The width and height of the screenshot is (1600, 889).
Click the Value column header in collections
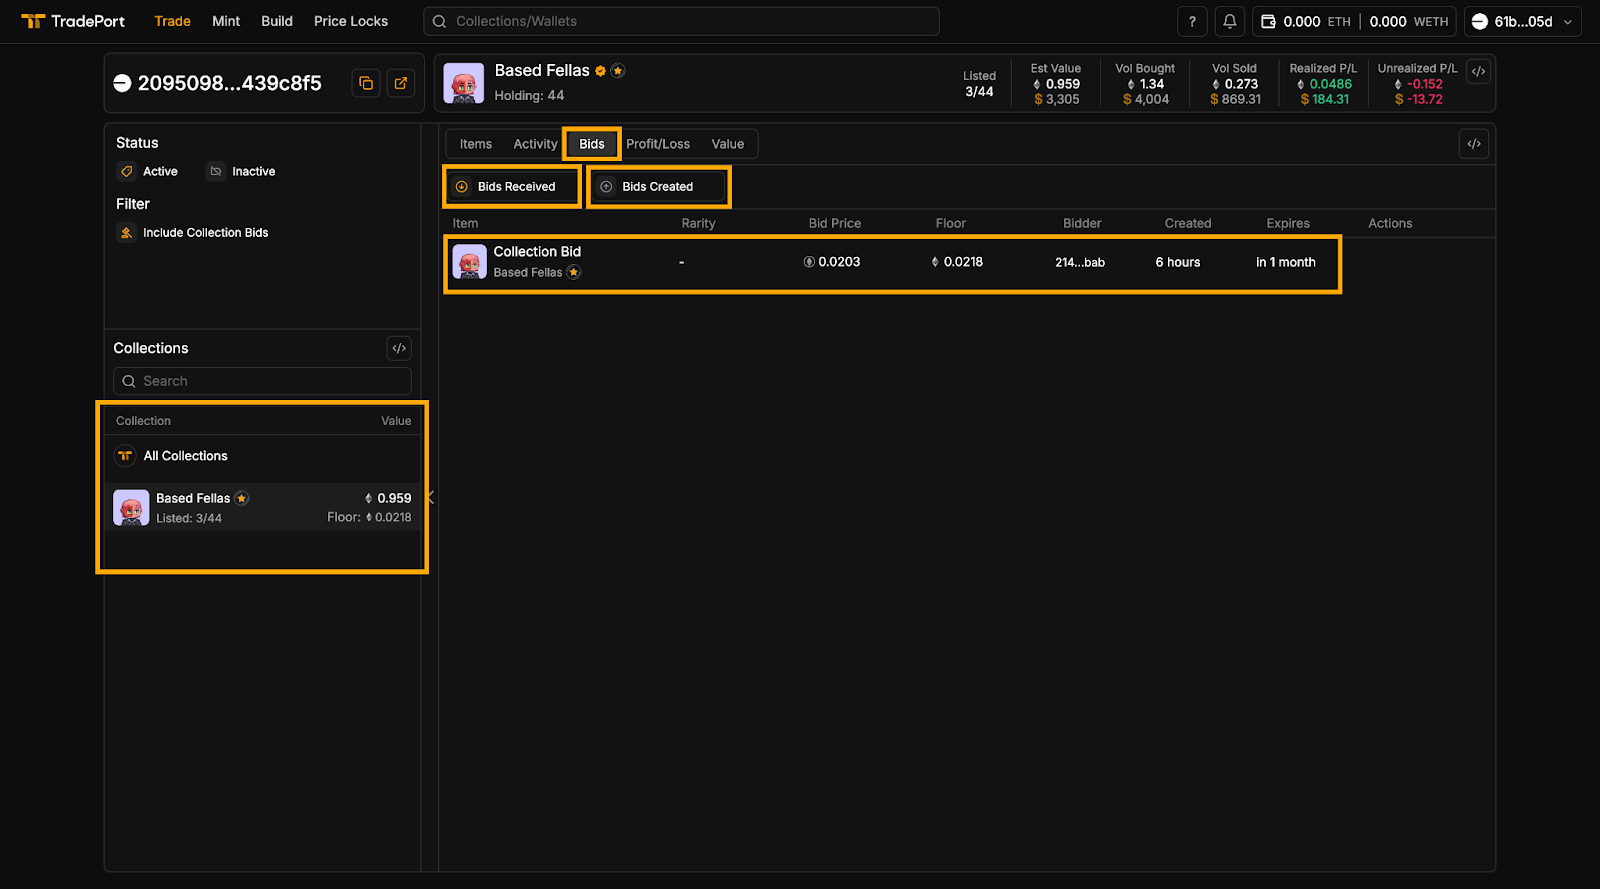point(396,421)
